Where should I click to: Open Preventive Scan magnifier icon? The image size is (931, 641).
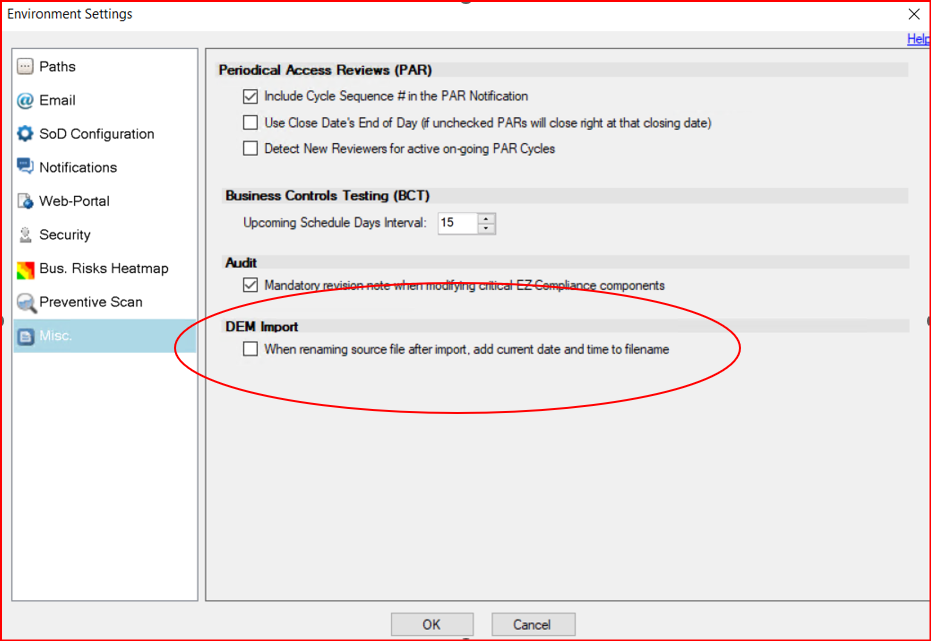point(26,302)
